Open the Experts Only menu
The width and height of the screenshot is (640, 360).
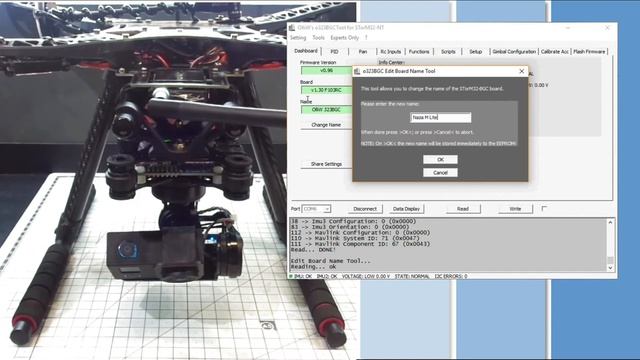point(344,38)
